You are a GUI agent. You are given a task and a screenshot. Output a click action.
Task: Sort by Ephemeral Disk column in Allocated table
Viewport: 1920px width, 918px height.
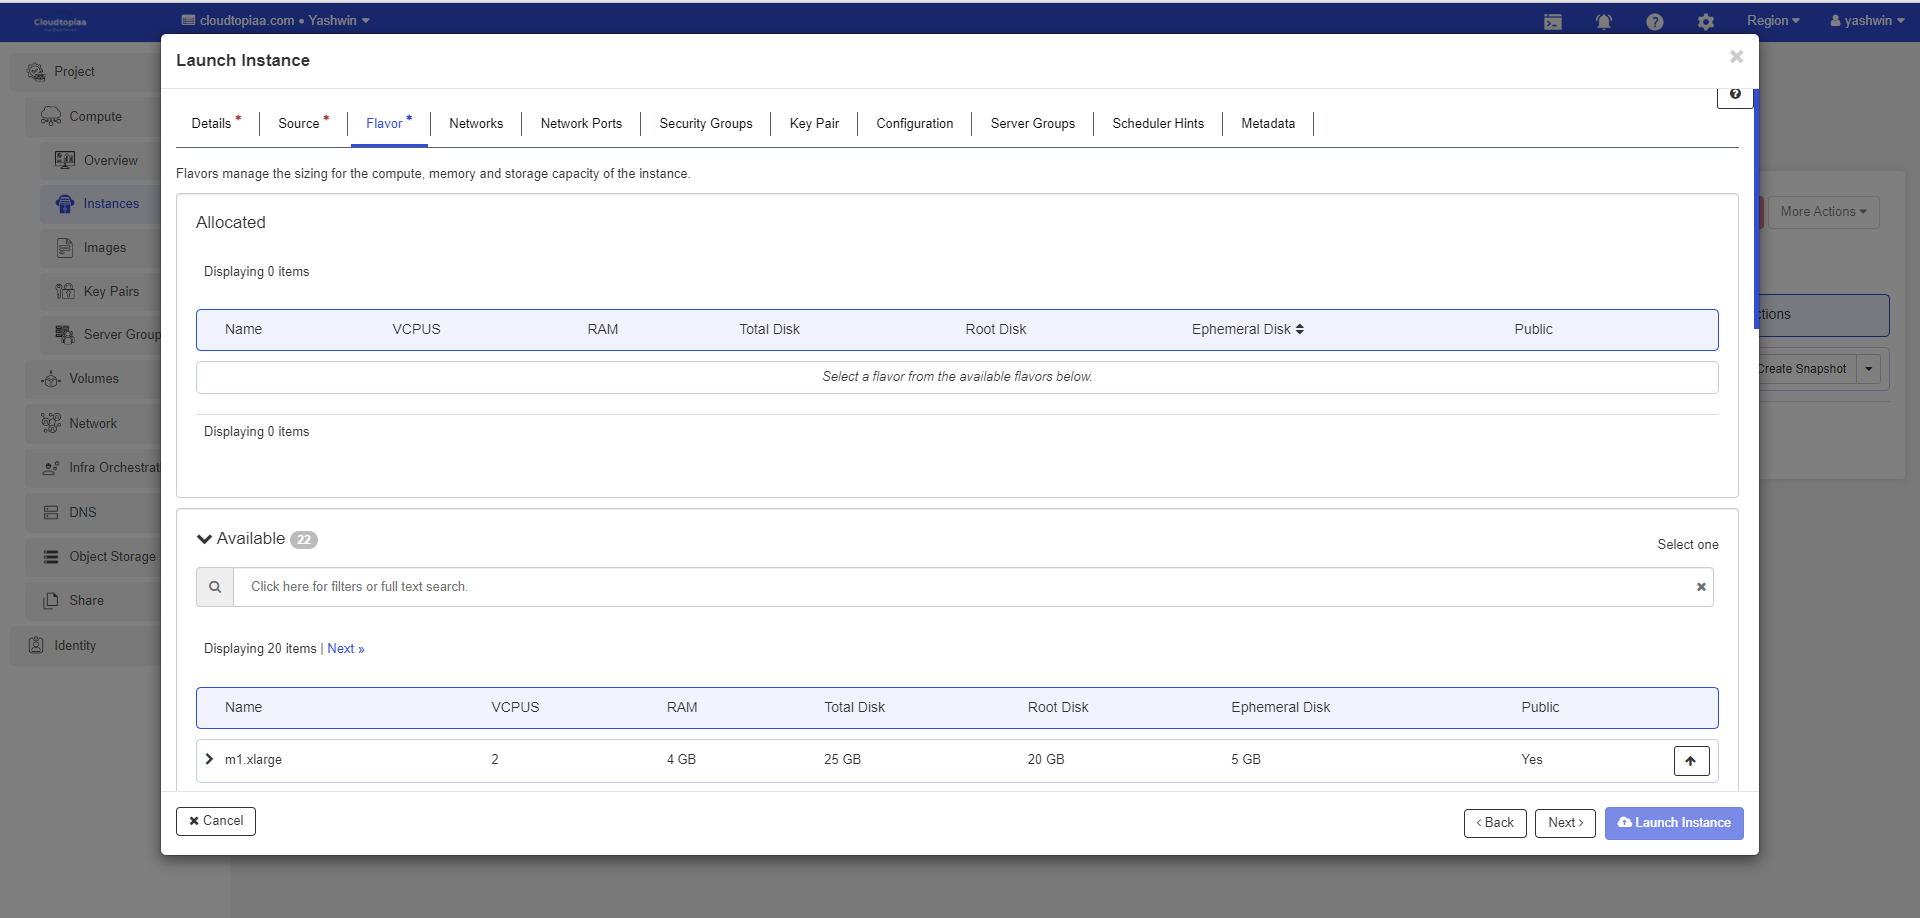tap(1247, 329)
